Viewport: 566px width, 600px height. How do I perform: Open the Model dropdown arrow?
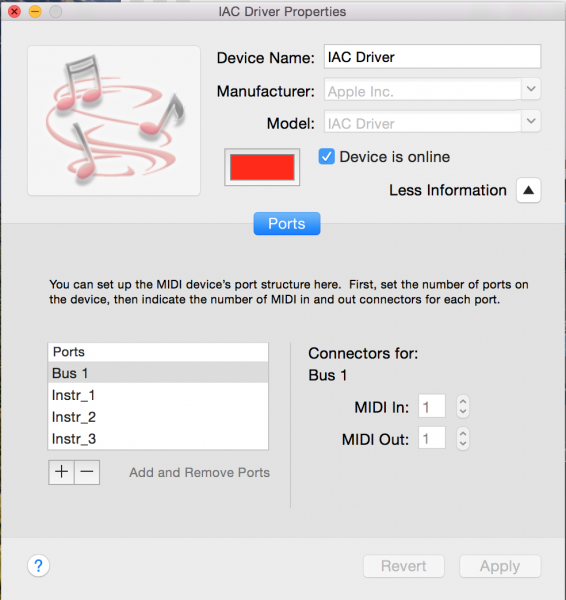(531, 121)
